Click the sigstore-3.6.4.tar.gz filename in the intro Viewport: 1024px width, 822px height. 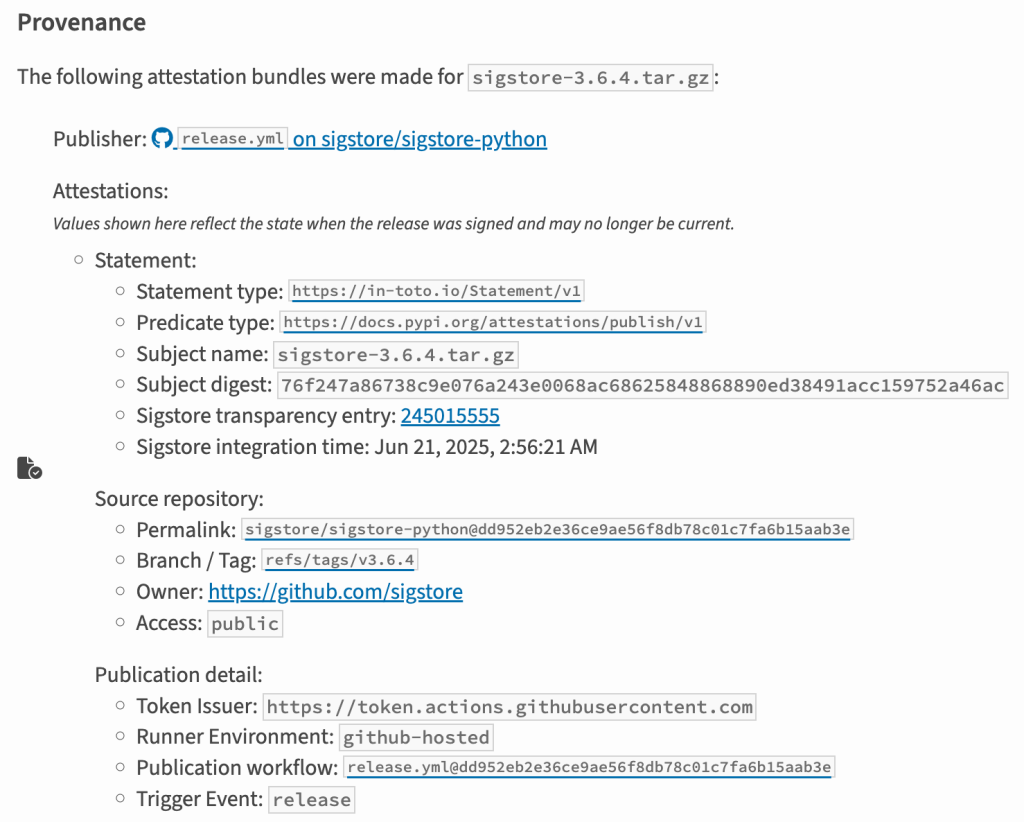tap(591, 77)
